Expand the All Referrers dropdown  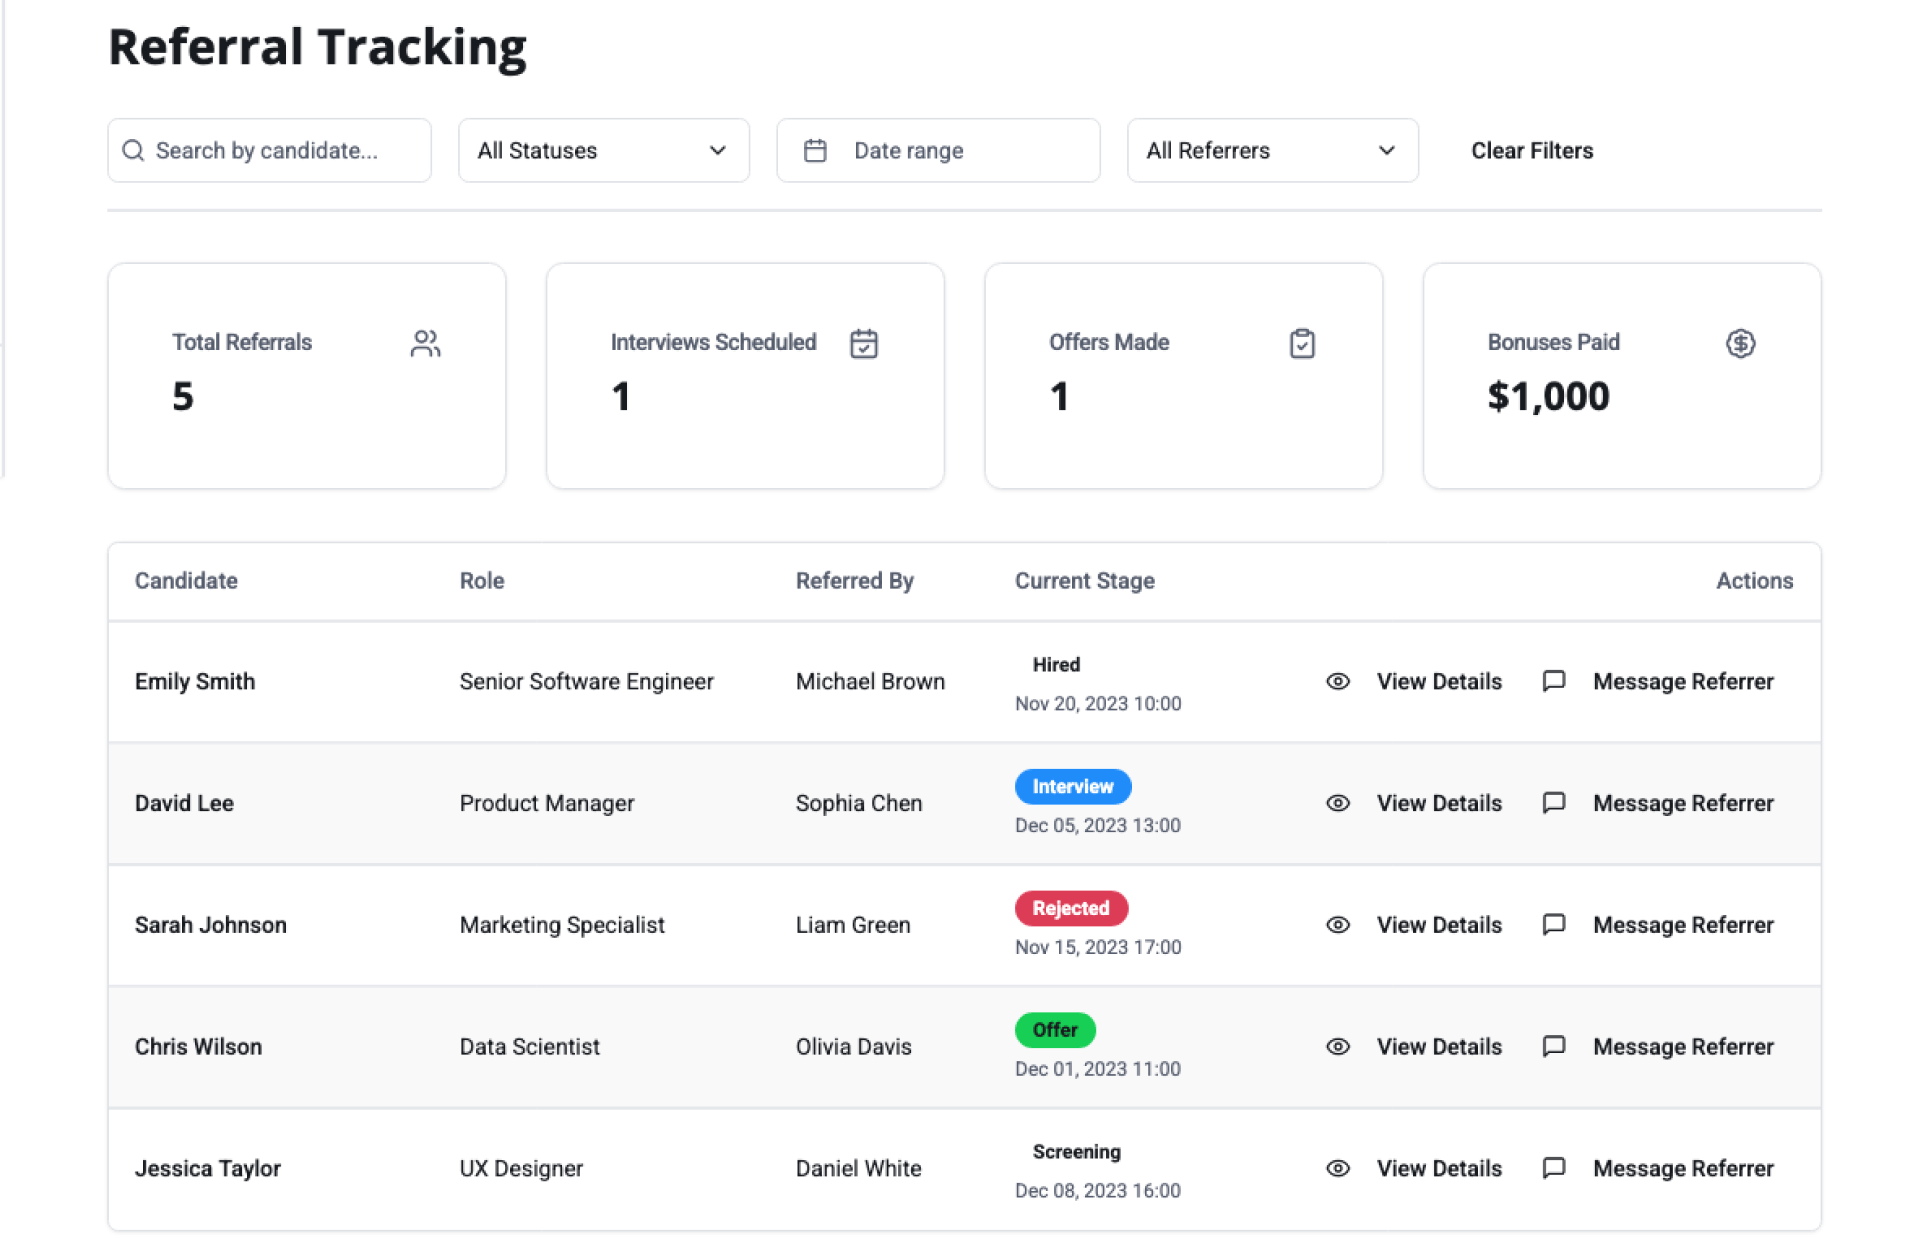click(1272, 150)
